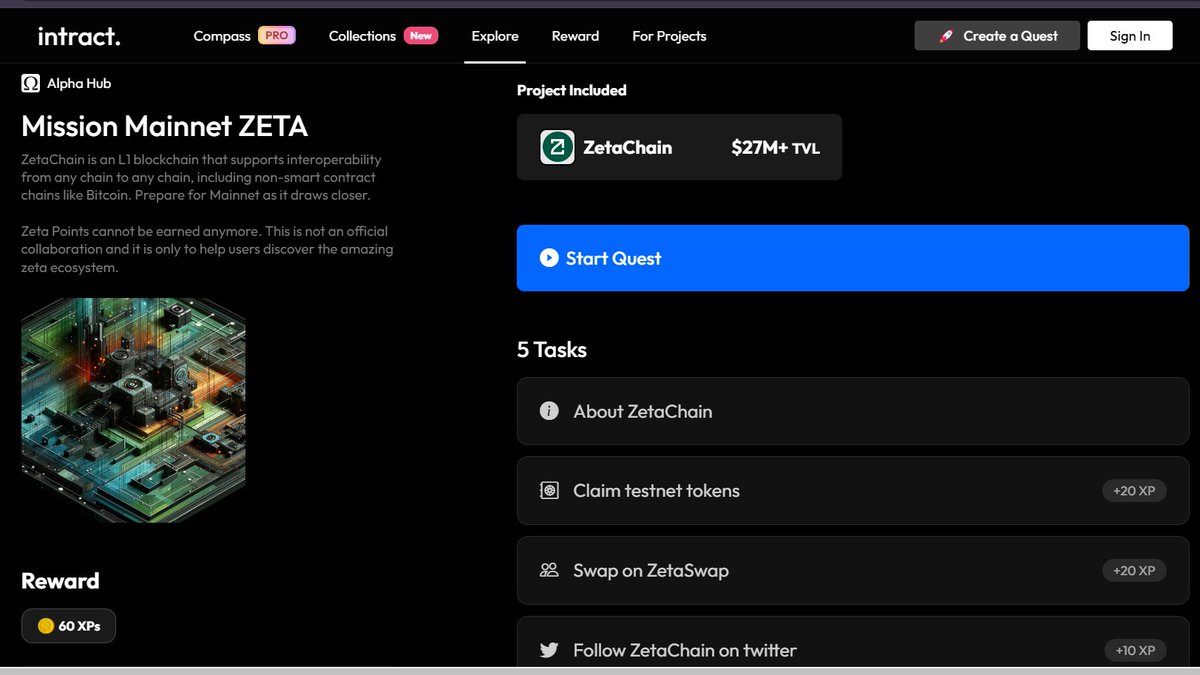1200x675 pixels.
Task: Click the Alpha Hub logo icon
Action: [x=31, y=83]
